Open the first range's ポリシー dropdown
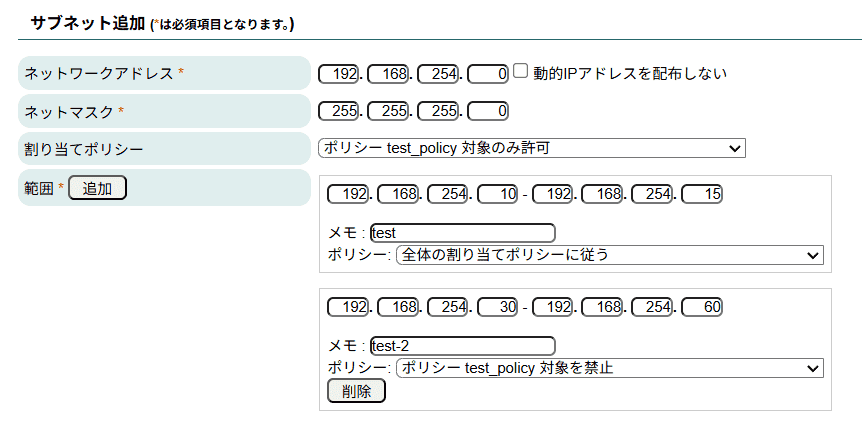Viewport: 862px width, 427px height. pos(610,255)
